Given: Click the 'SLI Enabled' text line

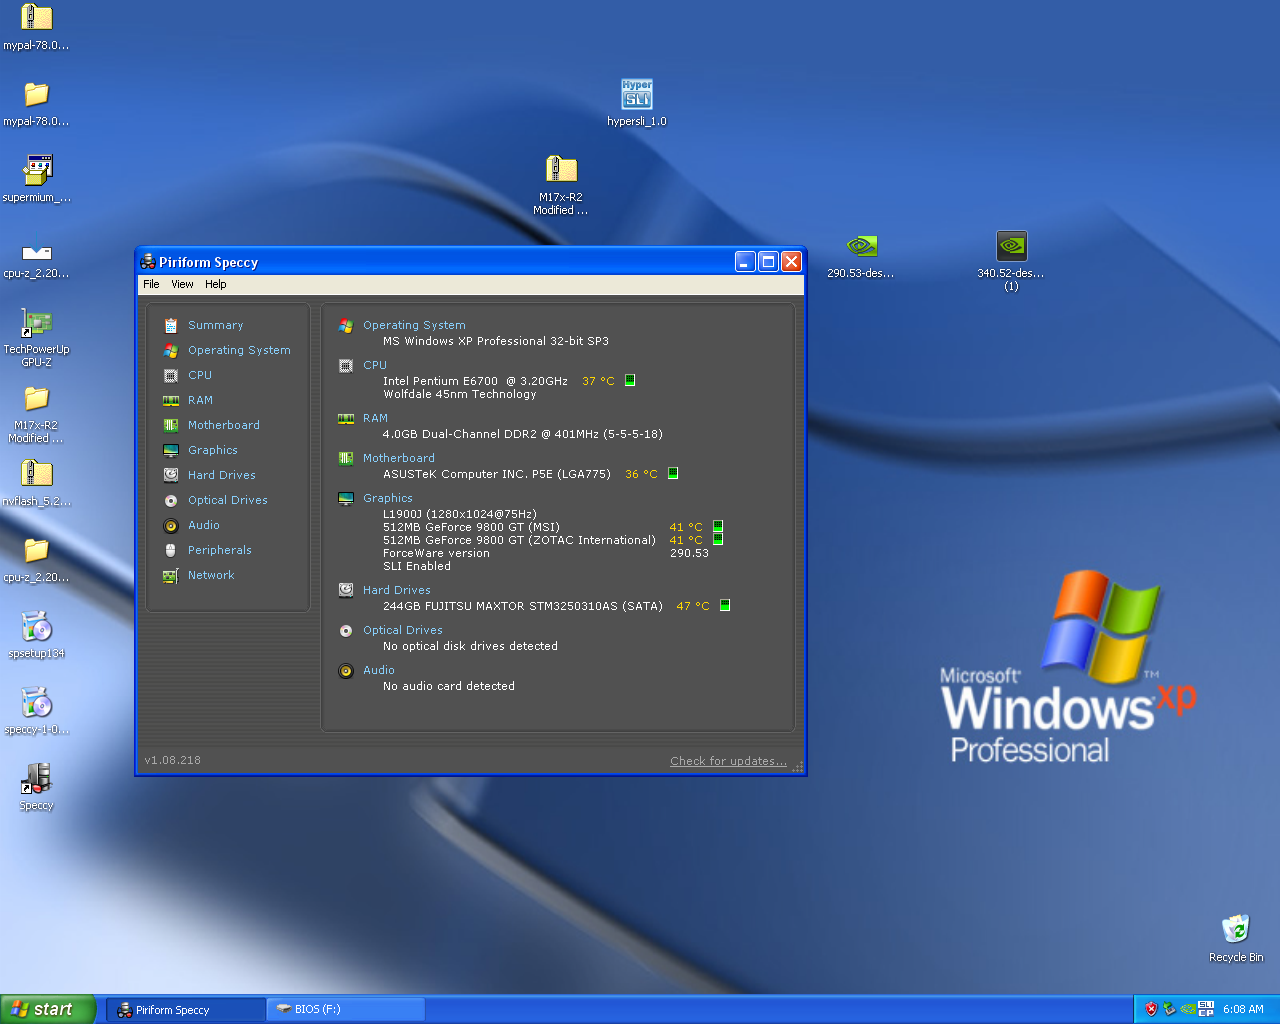Looking at the screenshot, I should tap(417, 566).
